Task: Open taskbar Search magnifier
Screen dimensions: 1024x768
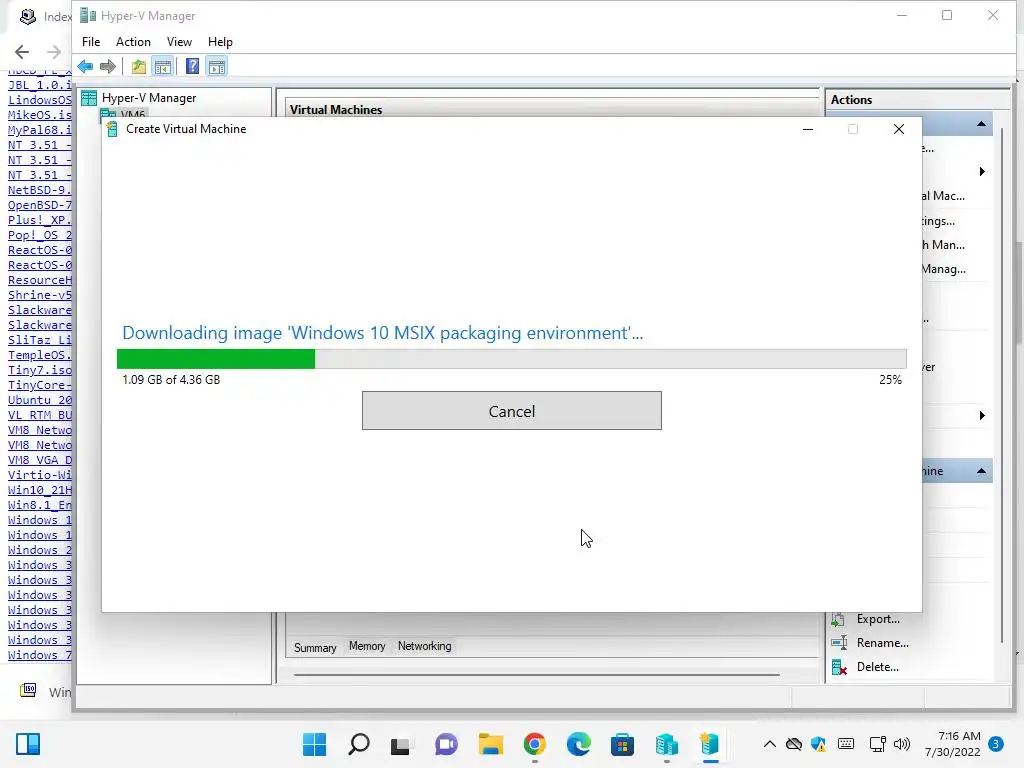Action: (359, 744)
